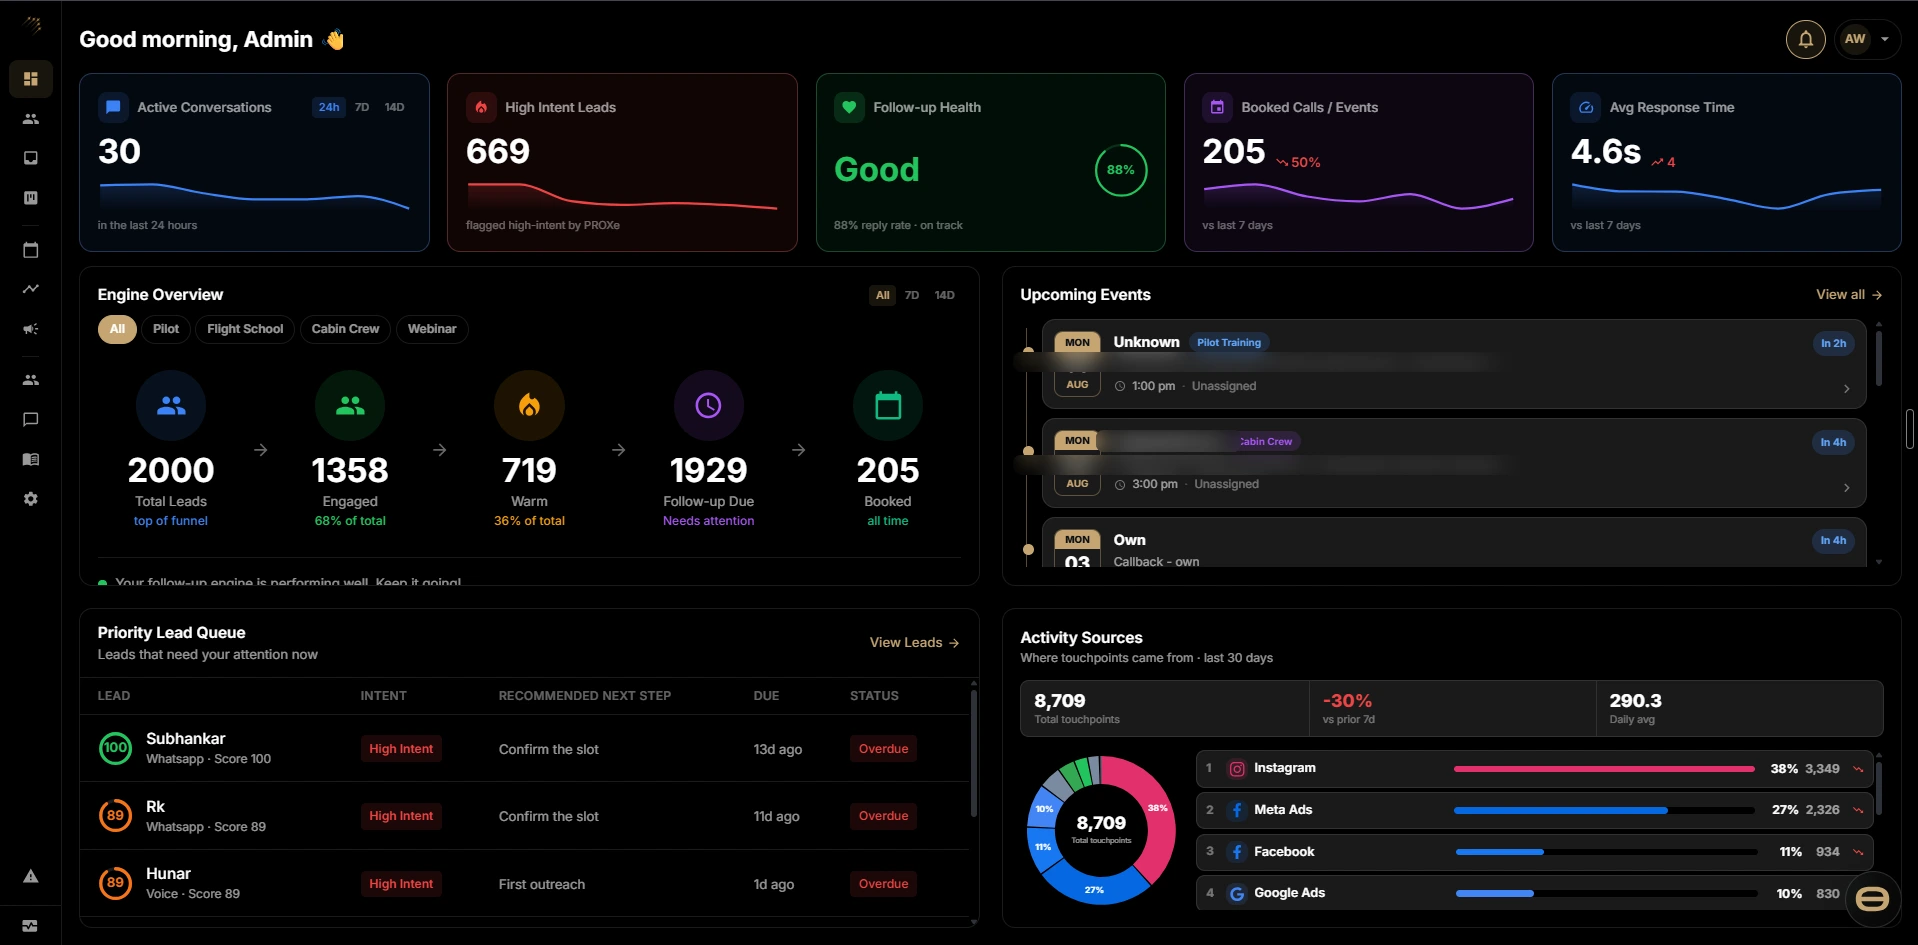Open the notifications bell
The width and height of the screenshot is (1918, 945).
[x=1805, y=40]
